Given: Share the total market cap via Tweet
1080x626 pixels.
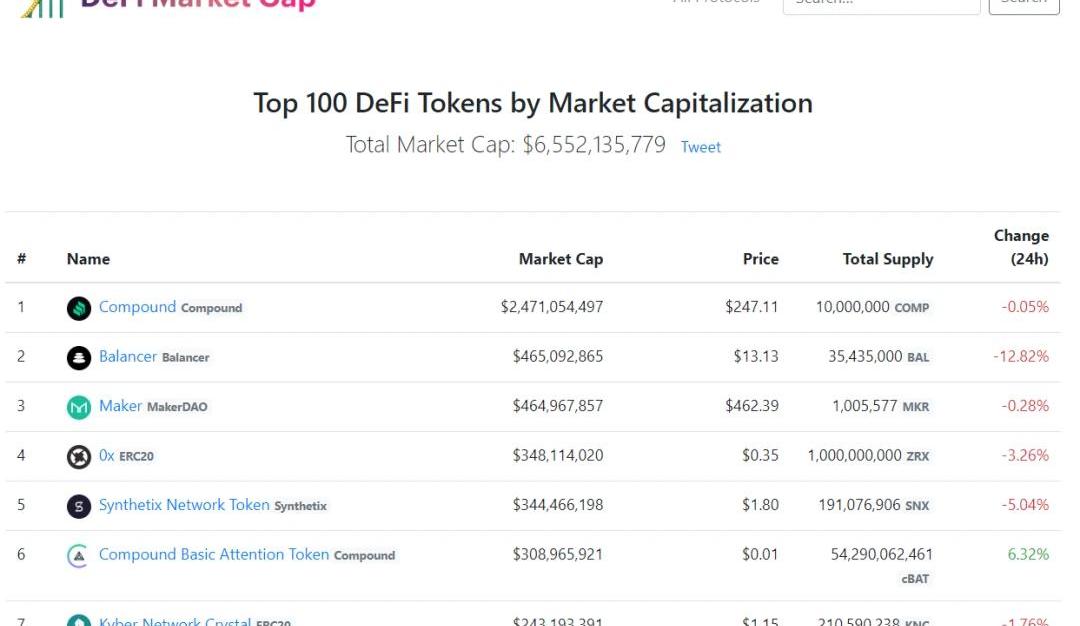Looking at the screenshot, I should pyautogui.click(x=700, y=147).
